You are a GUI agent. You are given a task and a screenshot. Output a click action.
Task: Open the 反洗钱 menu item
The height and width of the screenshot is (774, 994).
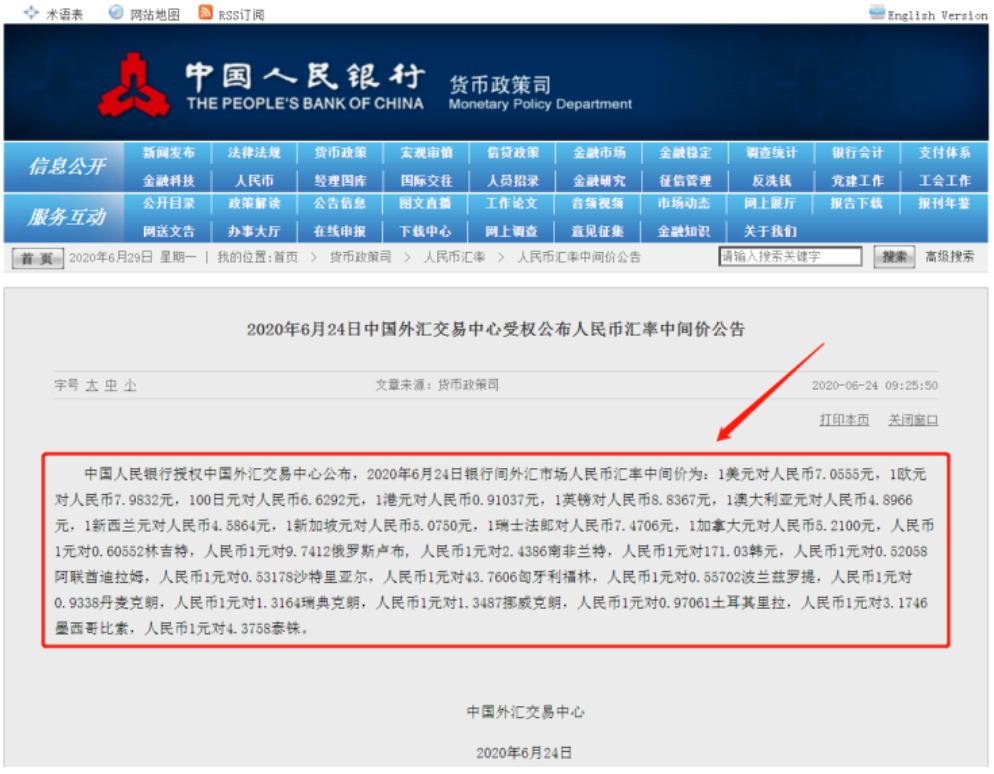(x=771, y=181)
